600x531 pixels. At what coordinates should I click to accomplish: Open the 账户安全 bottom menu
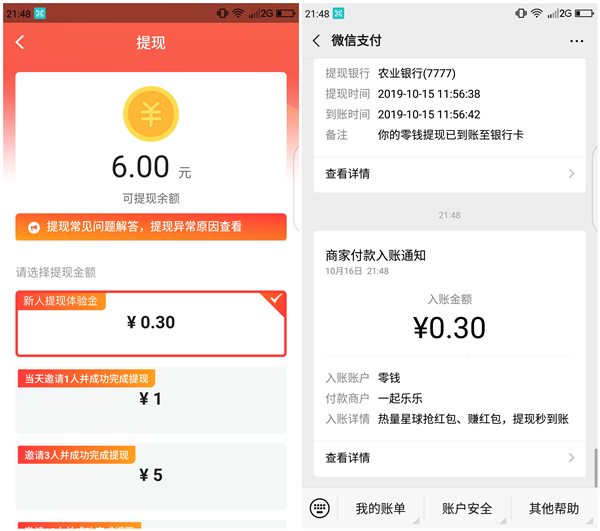pos(467,508)
